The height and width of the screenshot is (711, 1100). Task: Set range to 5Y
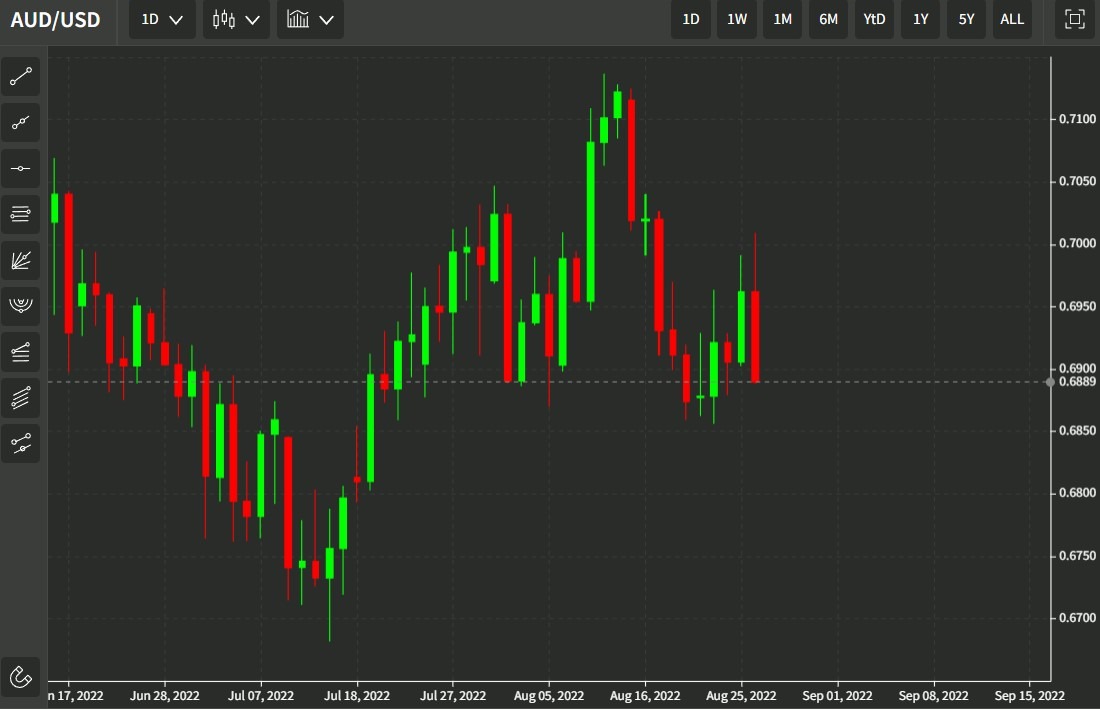coord(966,20)
